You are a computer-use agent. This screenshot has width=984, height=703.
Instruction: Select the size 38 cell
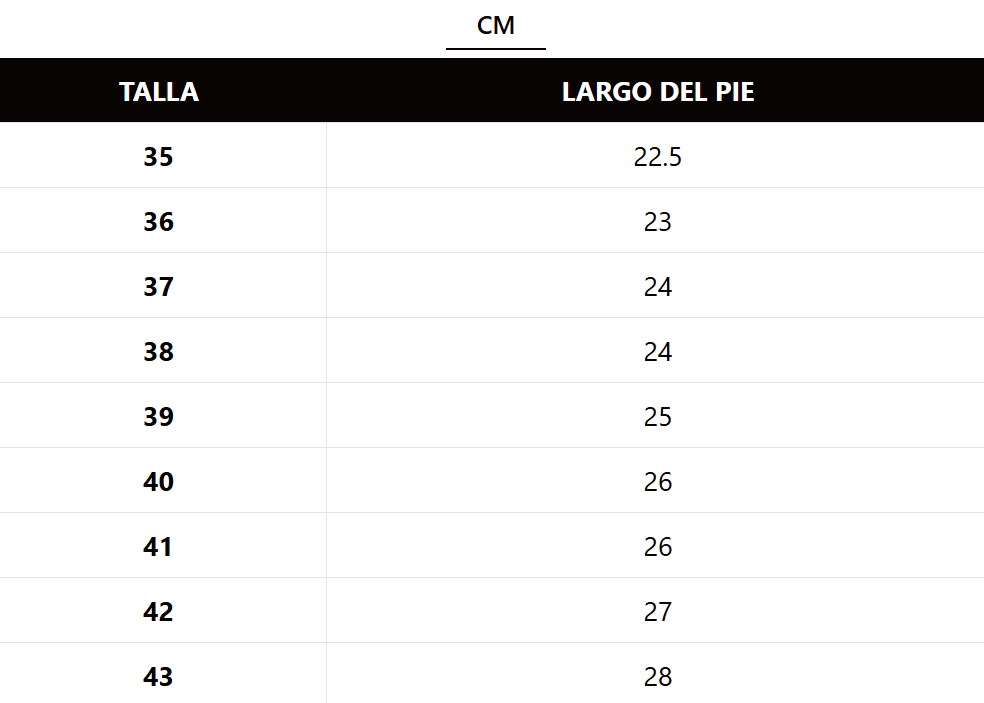tap(158, 352)
